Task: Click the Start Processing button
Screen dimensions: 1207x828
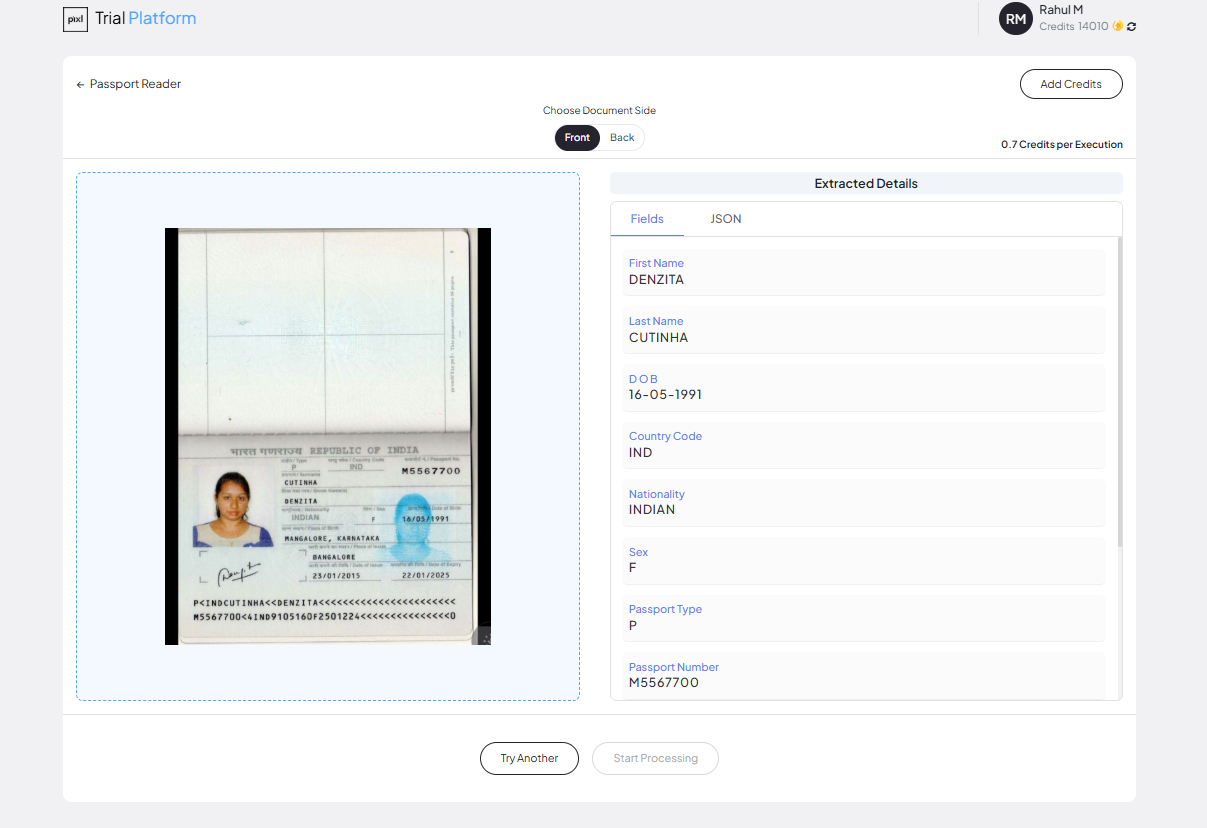Action: click(x=655, y=758)
